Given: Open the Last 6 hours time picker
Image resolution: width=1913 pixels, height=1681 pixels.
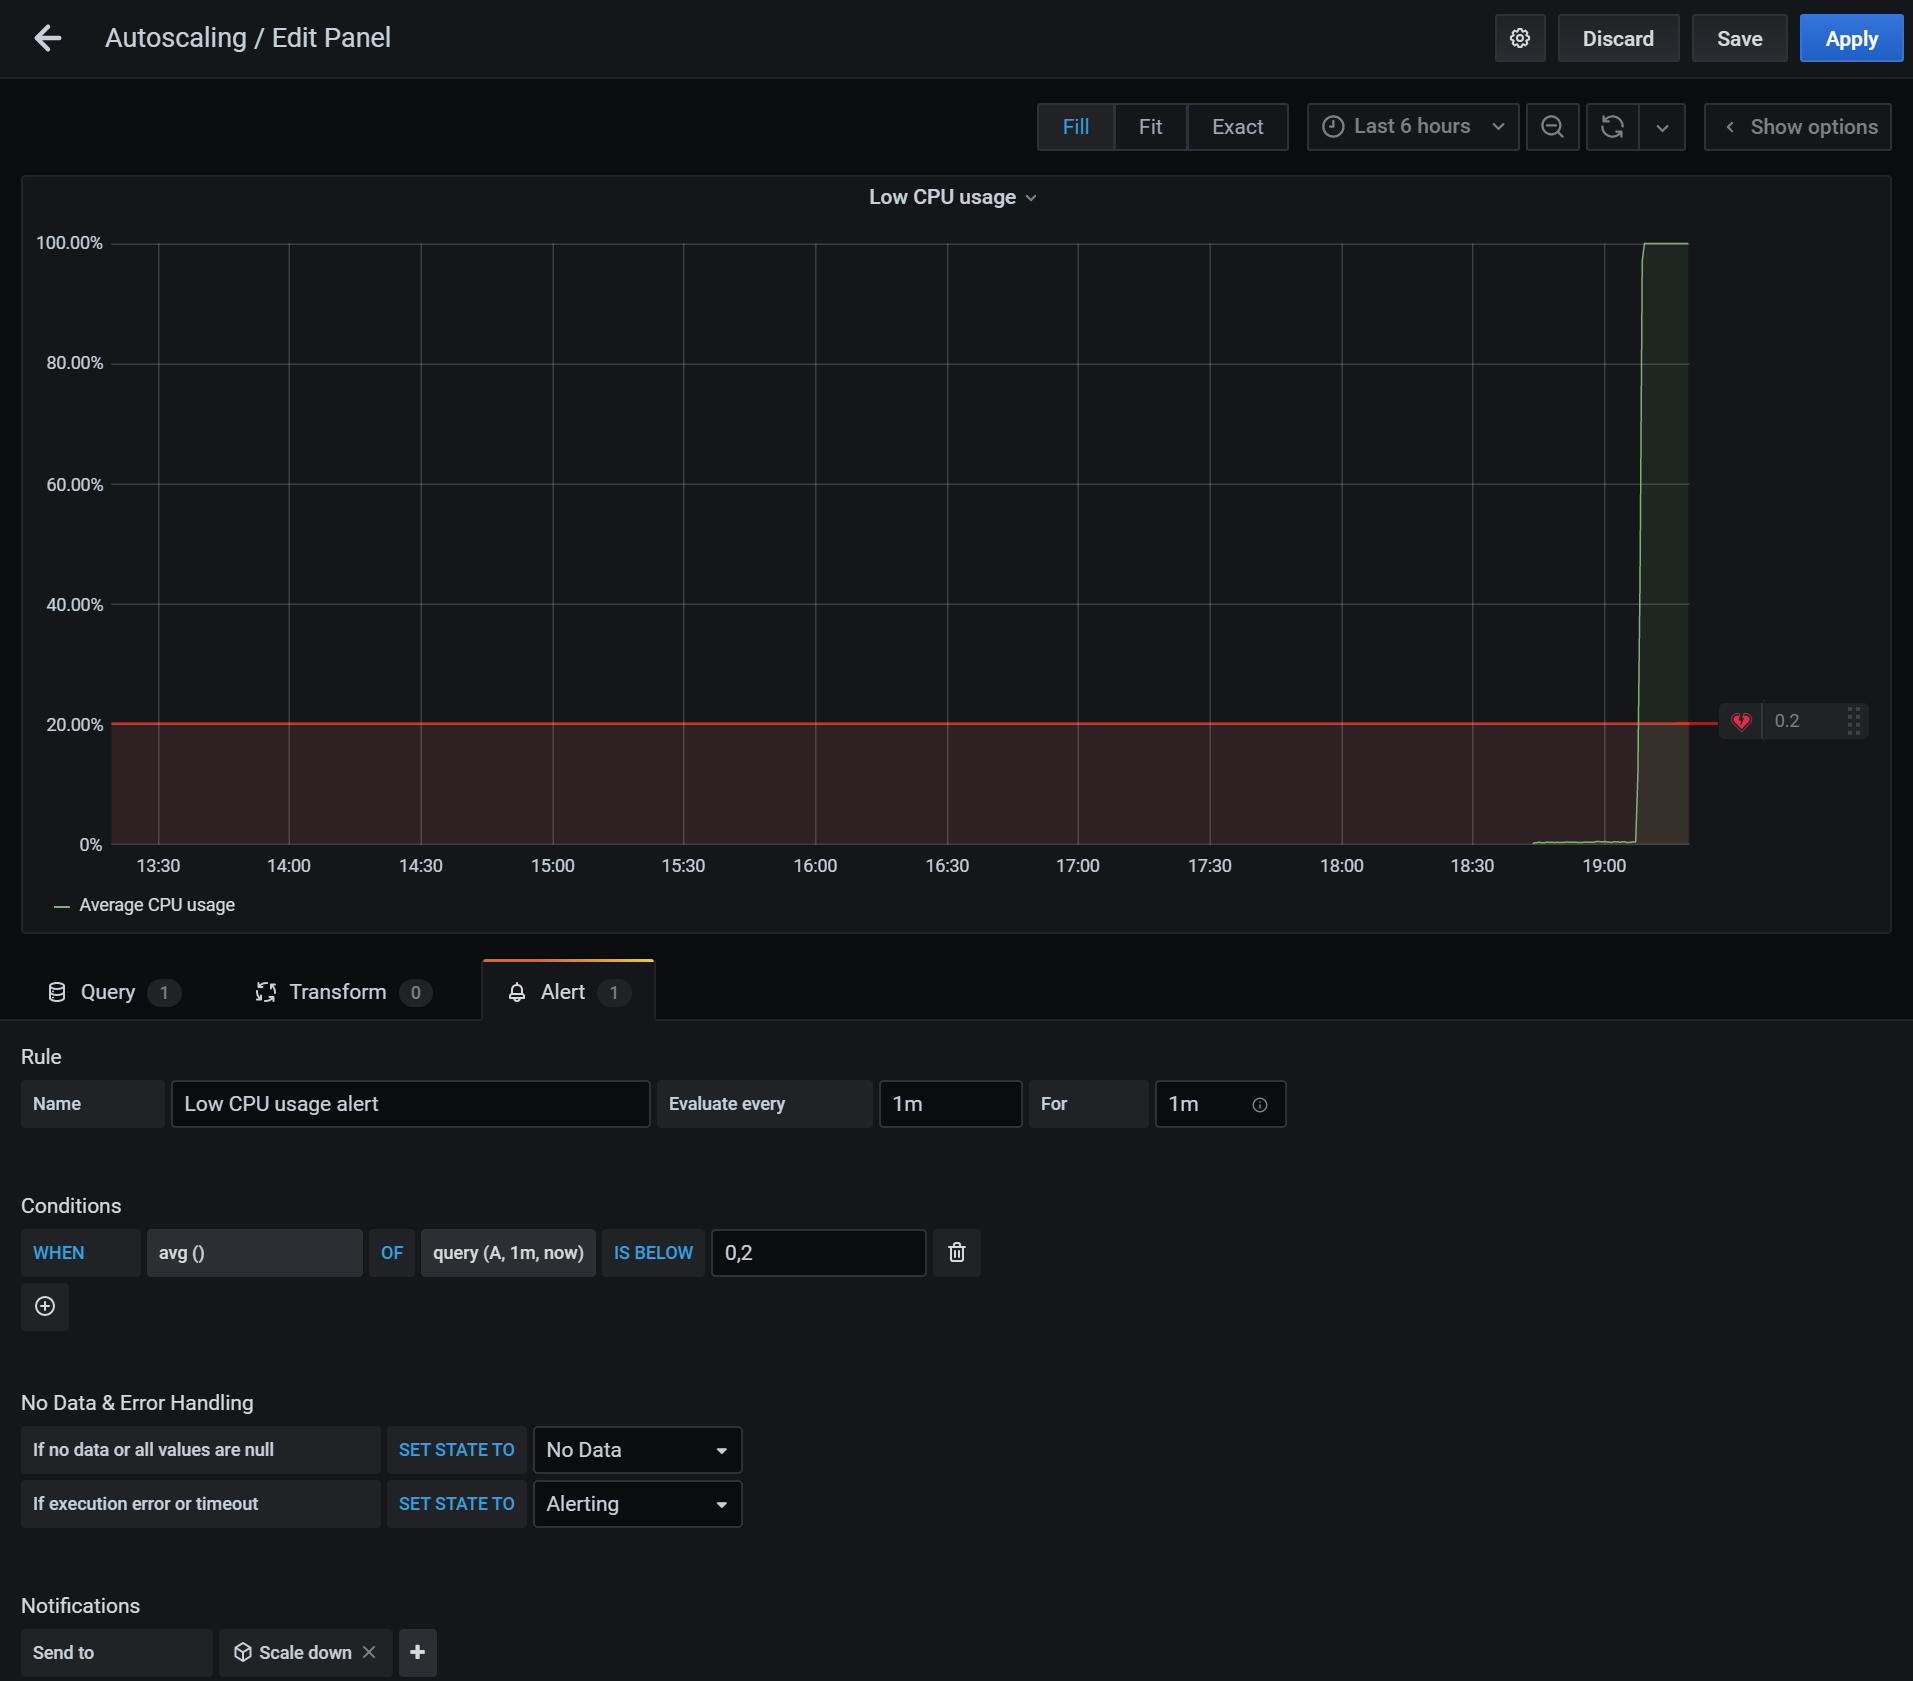Looking at the screenshot, I should 1412,127.
